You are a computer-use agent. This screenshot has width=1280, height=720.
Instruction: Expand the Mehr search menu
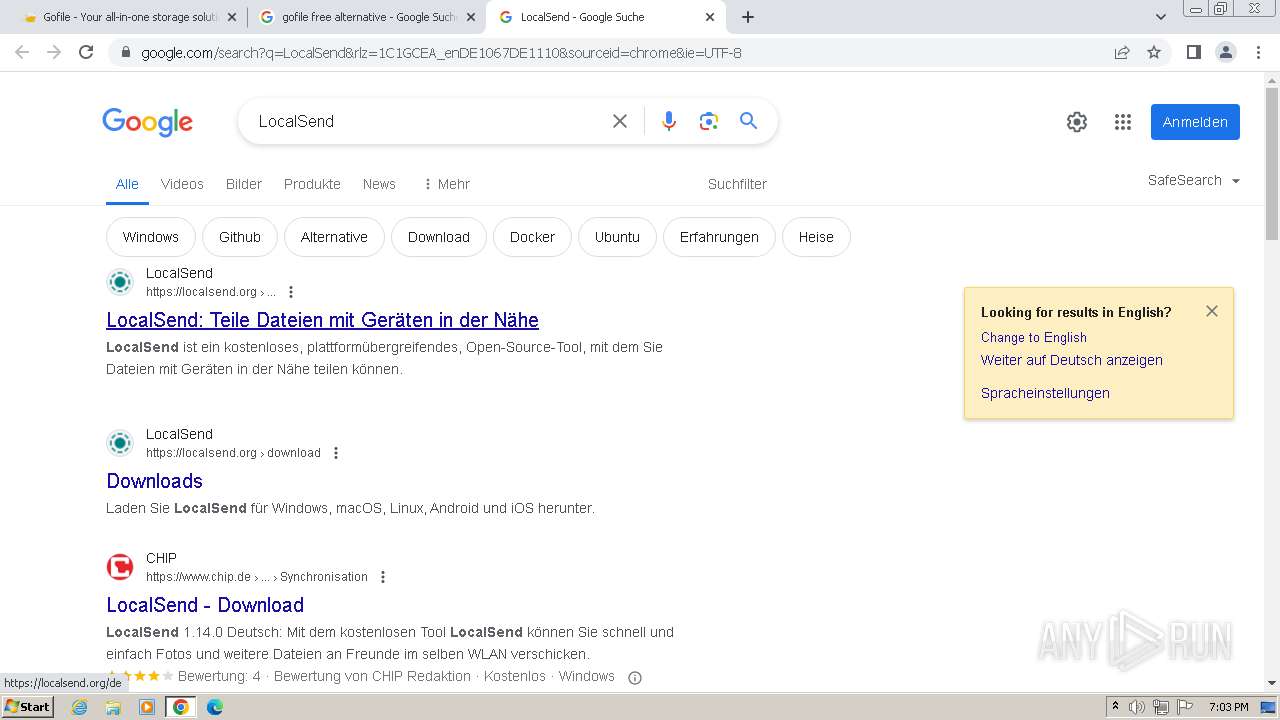pos(446,184)
